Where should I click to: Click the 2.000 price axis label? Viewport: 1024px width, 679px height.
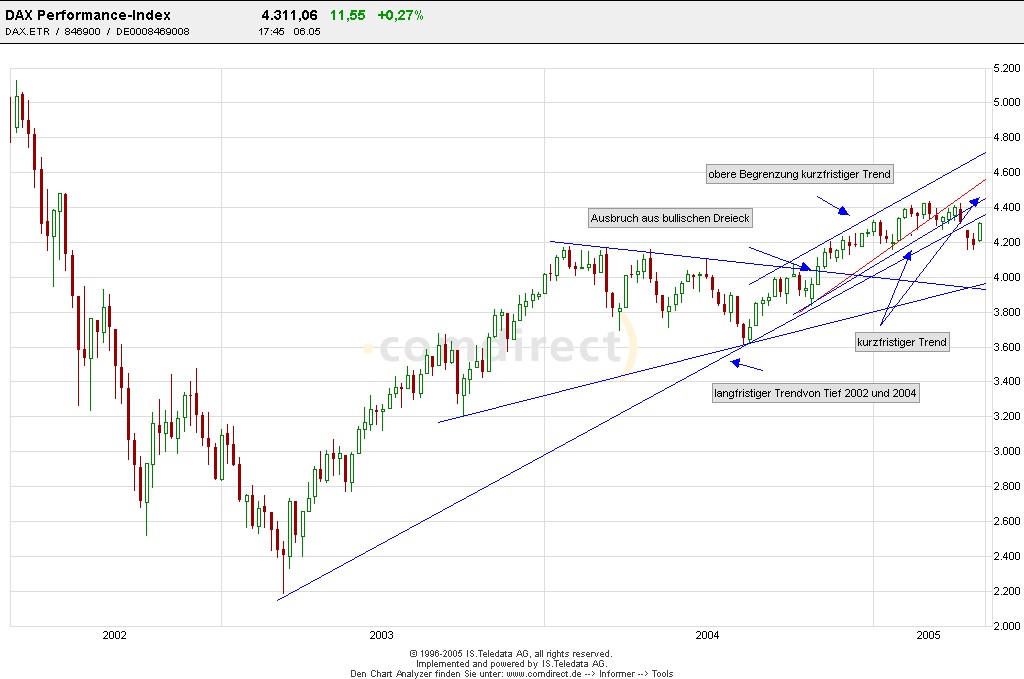pos(1006,626)
